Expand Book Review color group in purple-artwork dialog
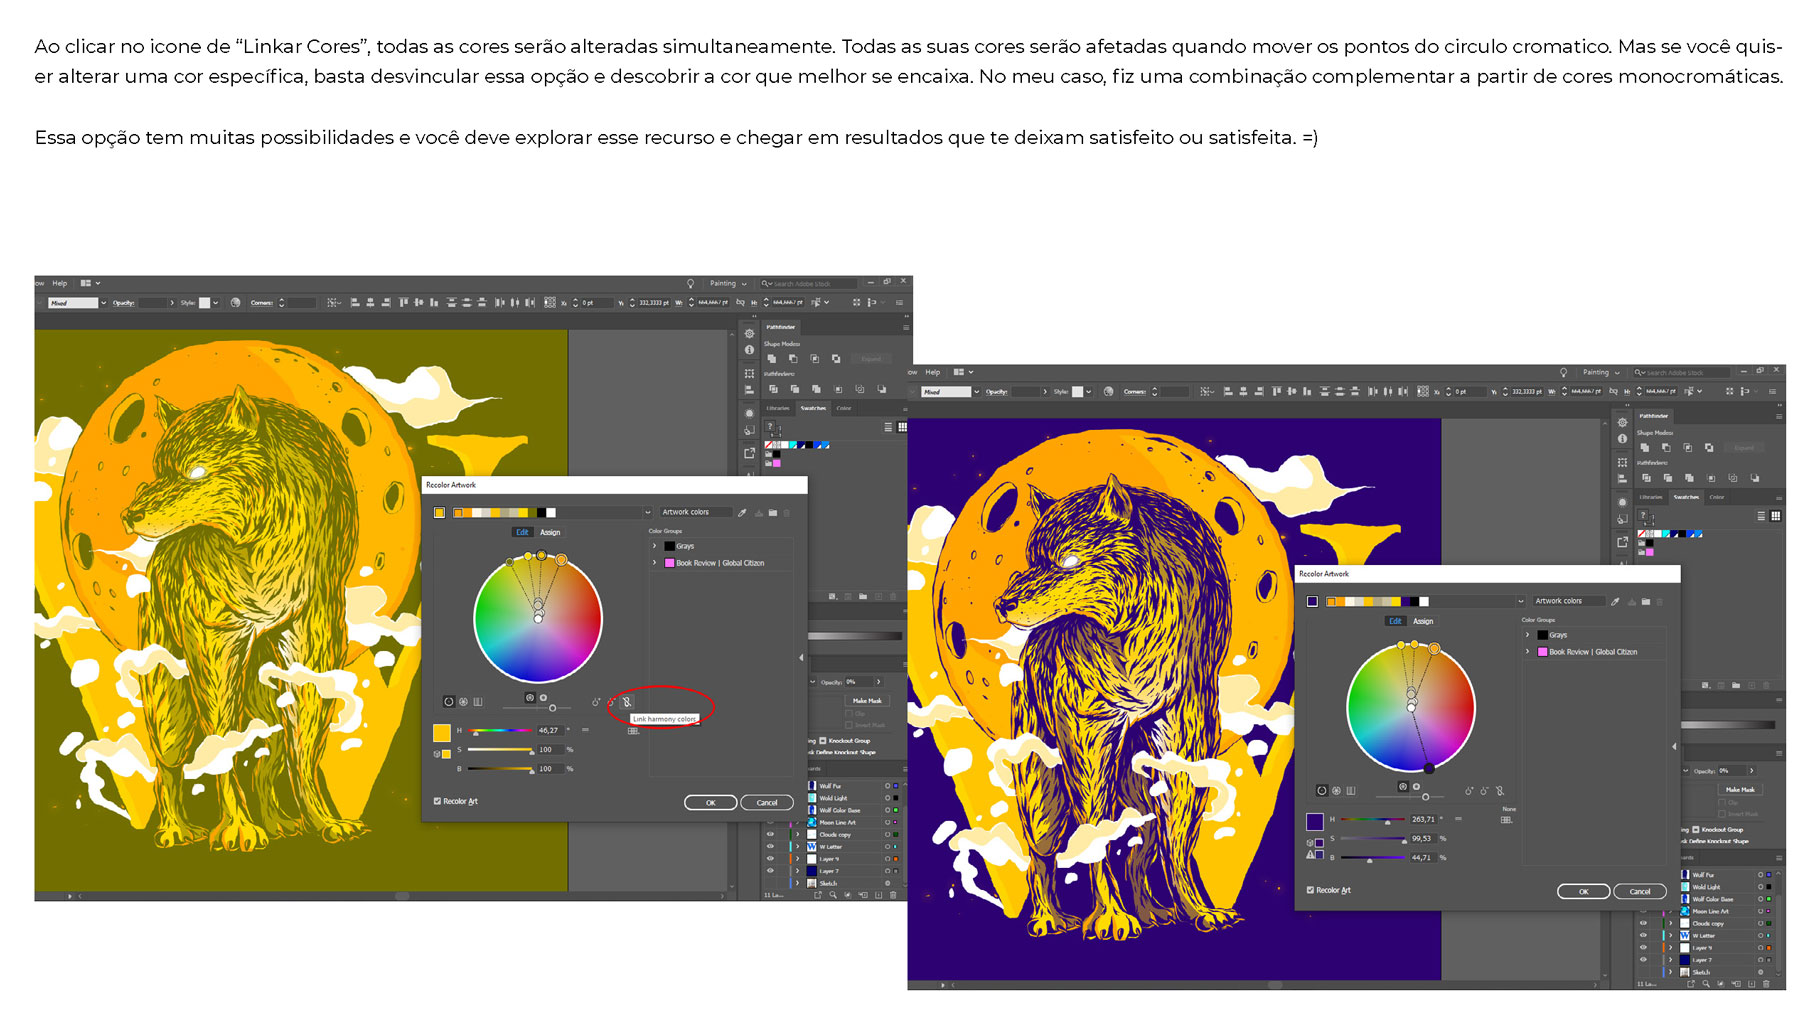1820x1024 pixels. click(x=1527, y=652)
